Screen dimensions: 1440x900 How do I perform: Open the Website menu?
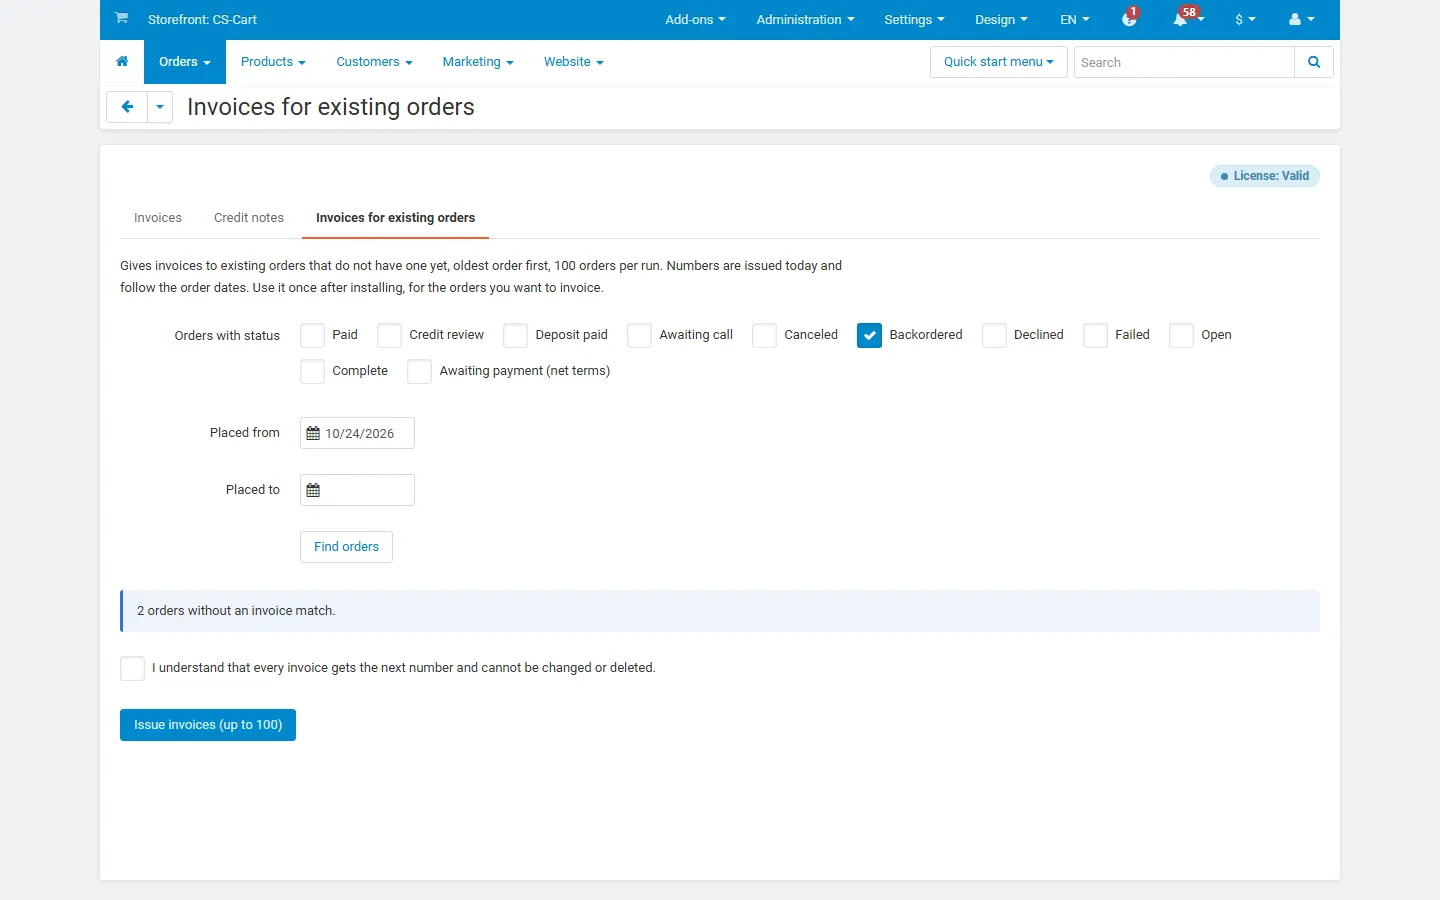(574, 62)
